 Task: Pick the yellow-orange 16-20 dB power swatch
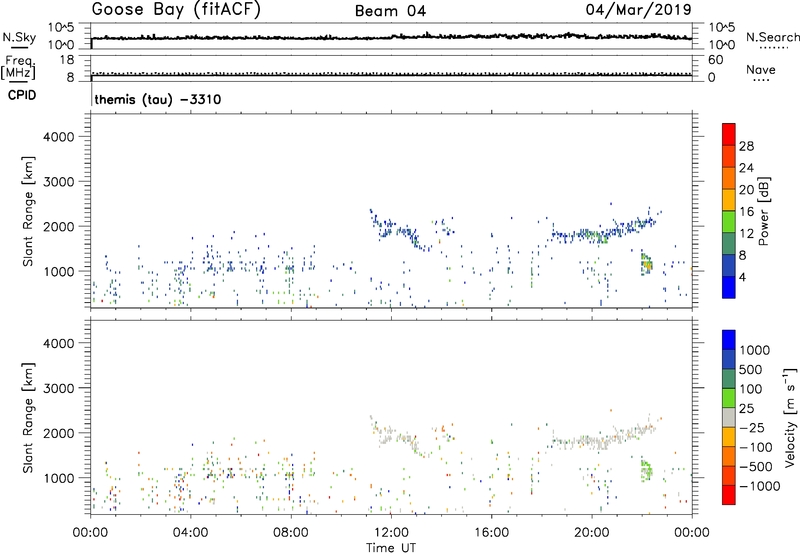[x=729, y=199]
